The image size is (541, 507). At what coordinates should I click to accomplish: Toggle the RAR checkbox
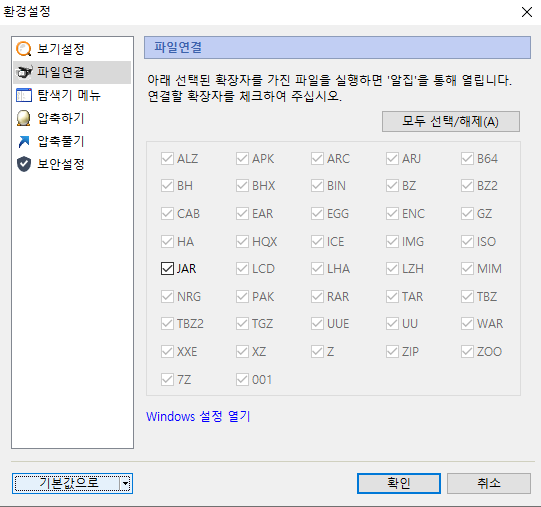(x=317, y=296)
